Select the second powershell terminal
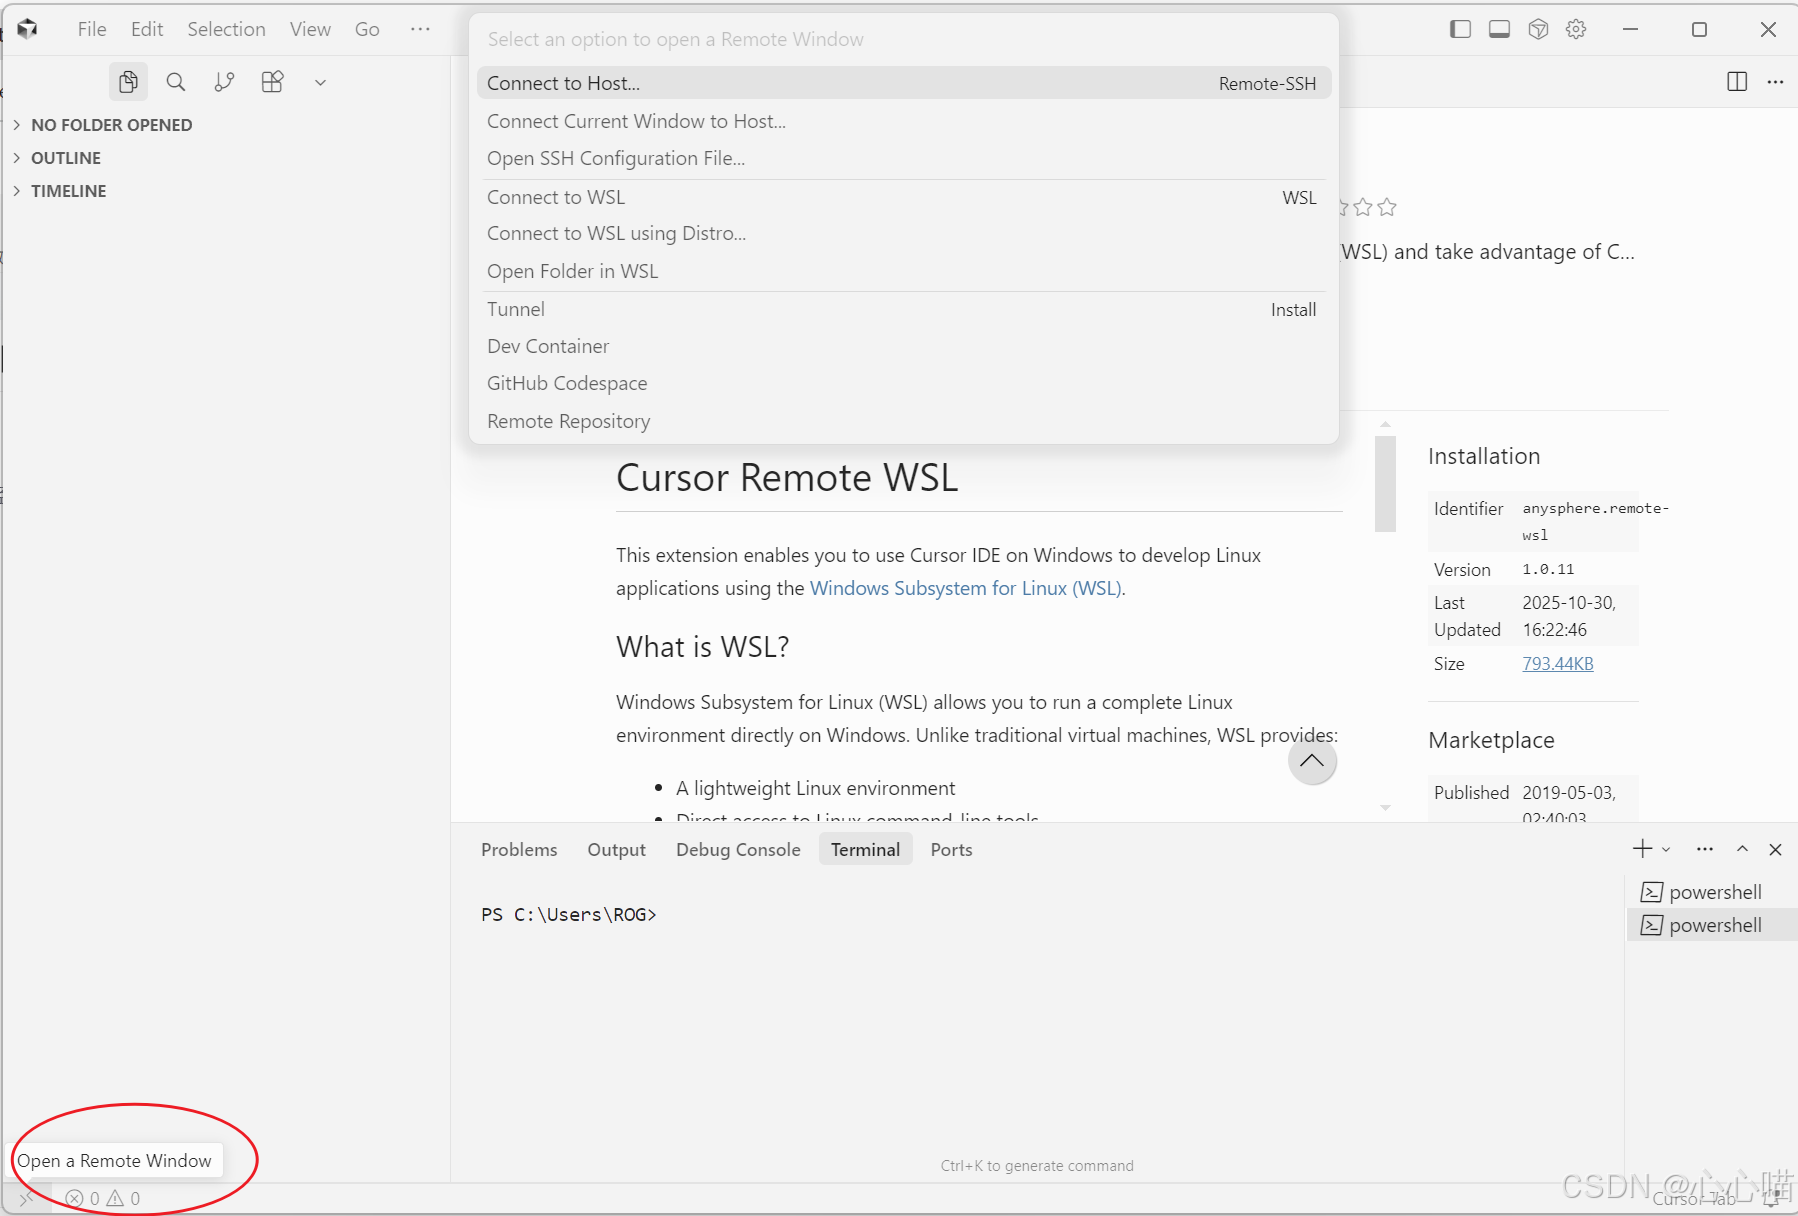This screenshot has height=1216, width=1798. click(1712, 925)
